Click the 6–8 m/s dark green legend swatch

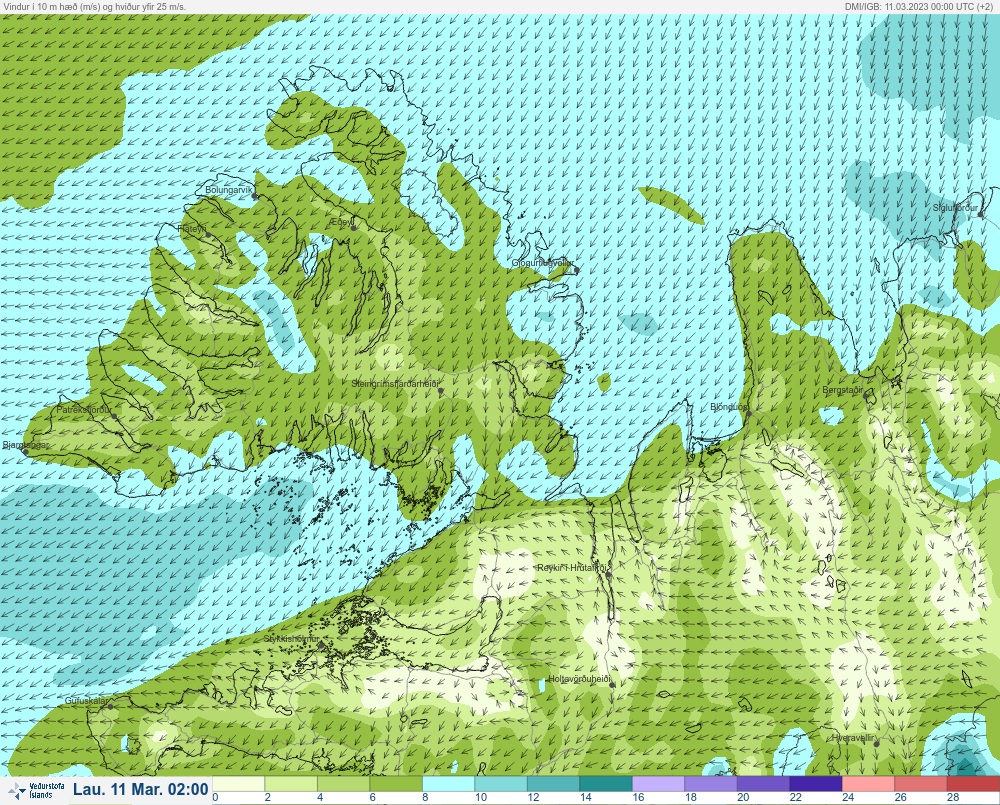(x=396, y=783)
